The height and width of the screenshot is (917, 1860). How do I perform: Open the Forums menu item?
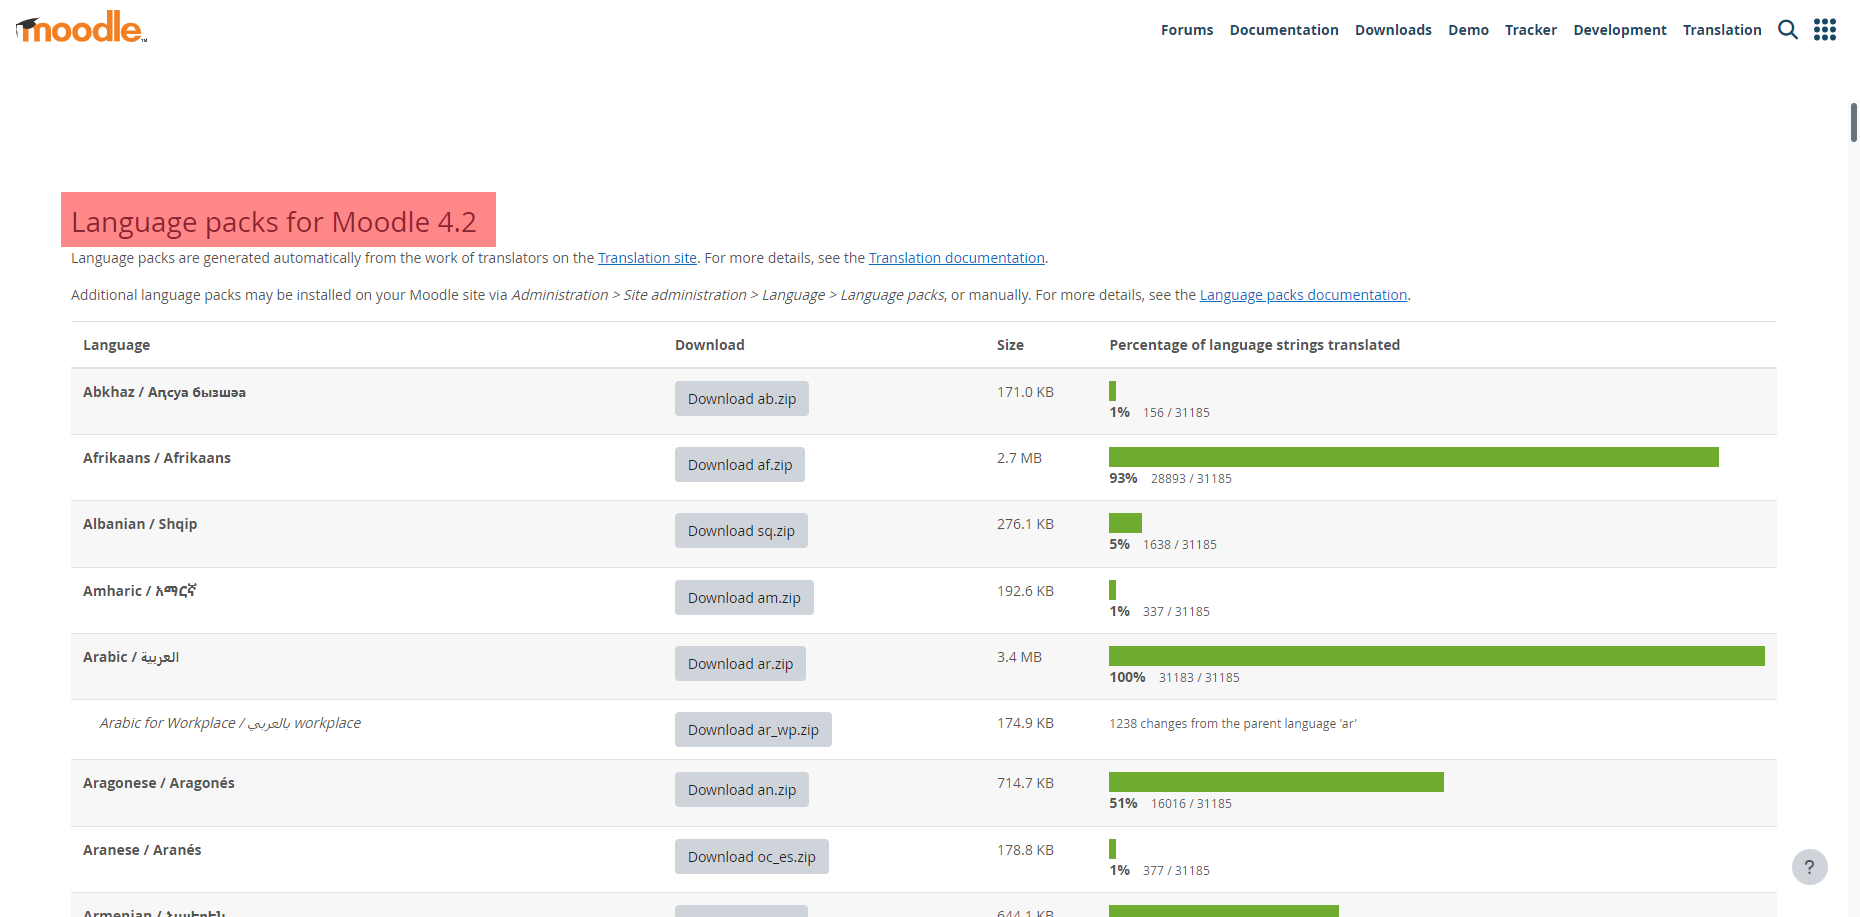click(1186, 30)
